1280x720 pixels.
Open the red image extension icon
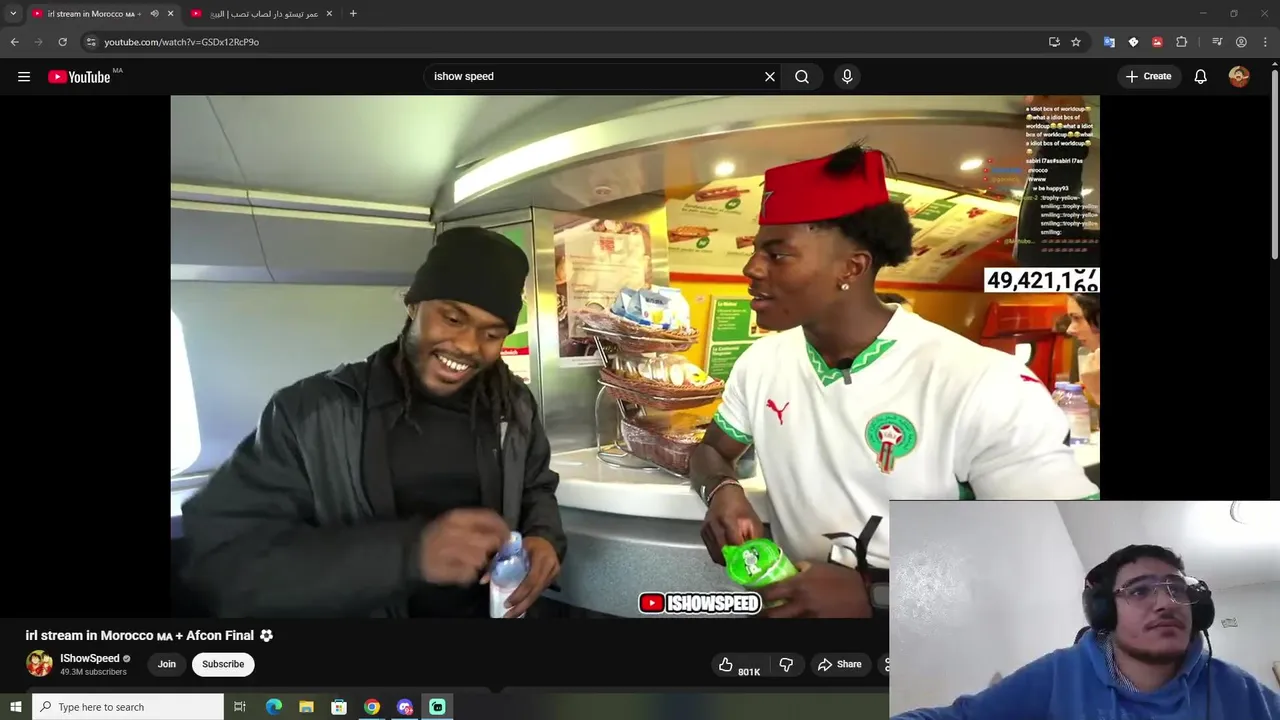click(1157, 42)
